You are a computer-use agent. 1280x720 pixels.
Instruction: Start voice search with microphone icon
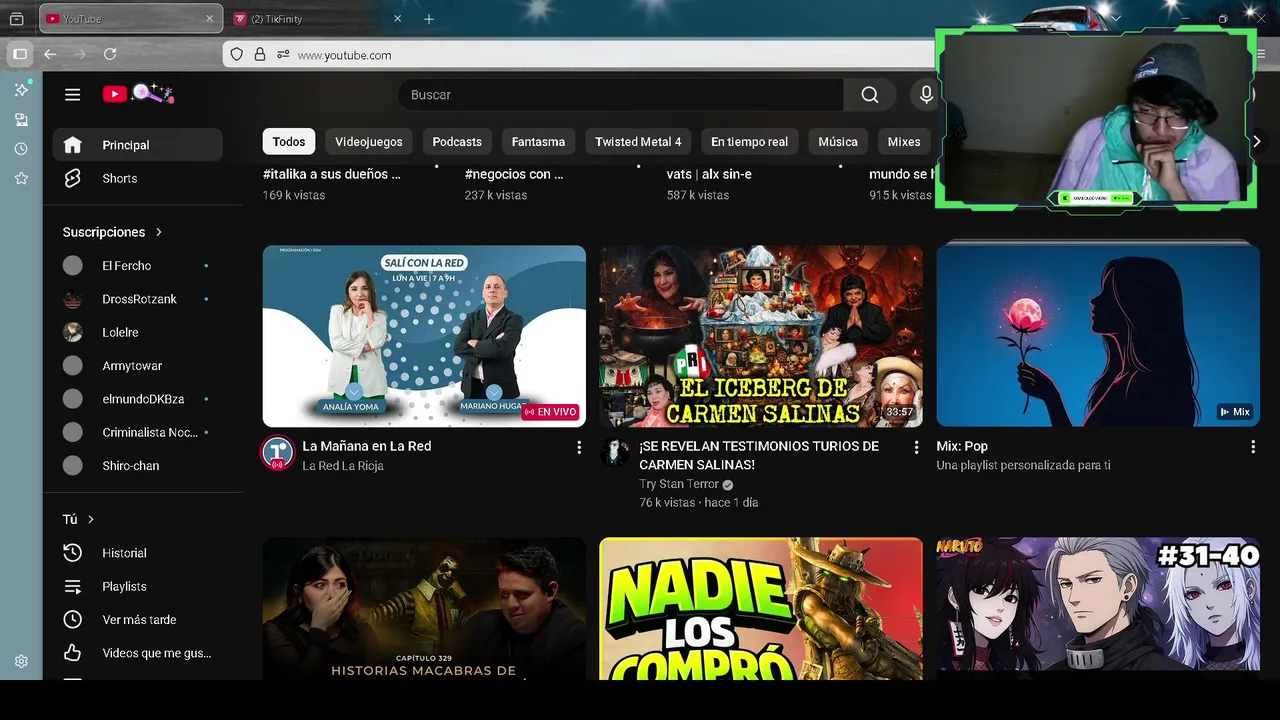point(926,94)
